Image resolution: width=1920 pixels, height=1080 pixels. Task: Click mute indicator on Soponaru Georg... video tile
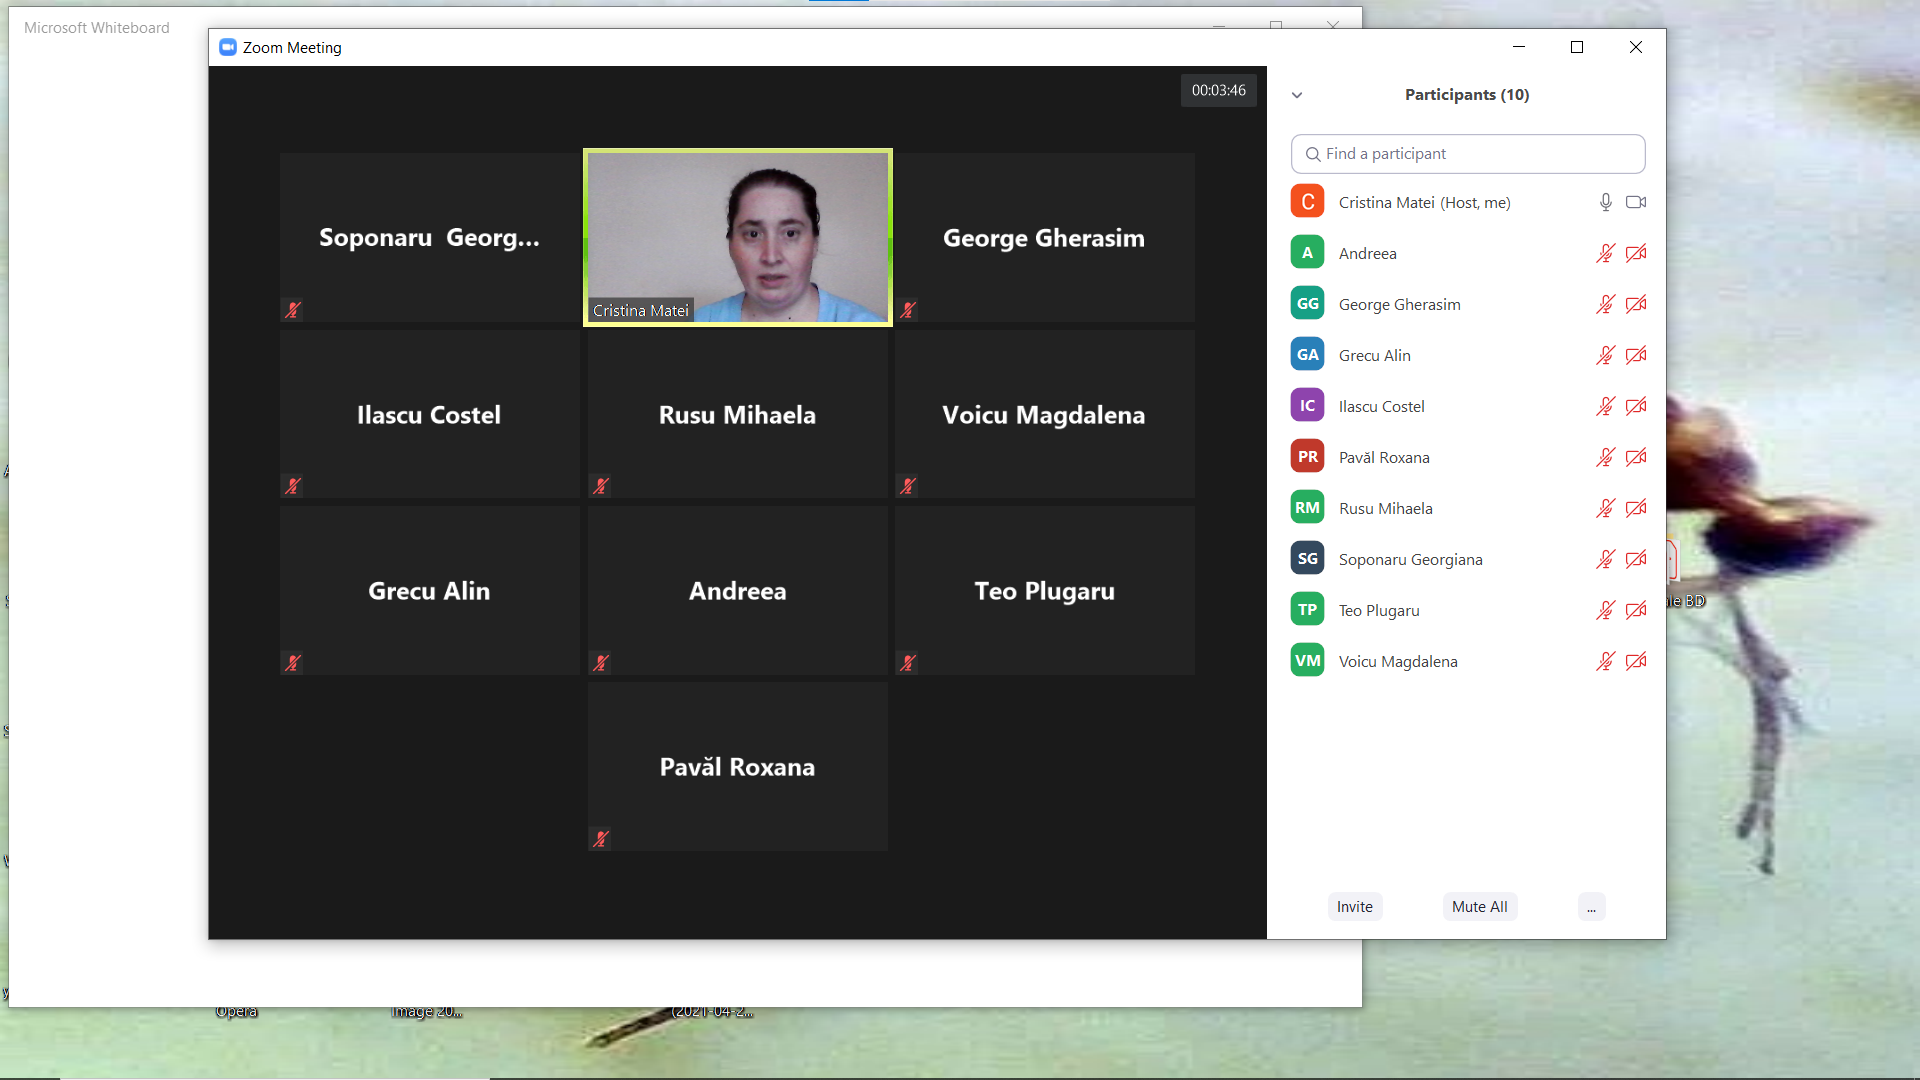point(293,310)
